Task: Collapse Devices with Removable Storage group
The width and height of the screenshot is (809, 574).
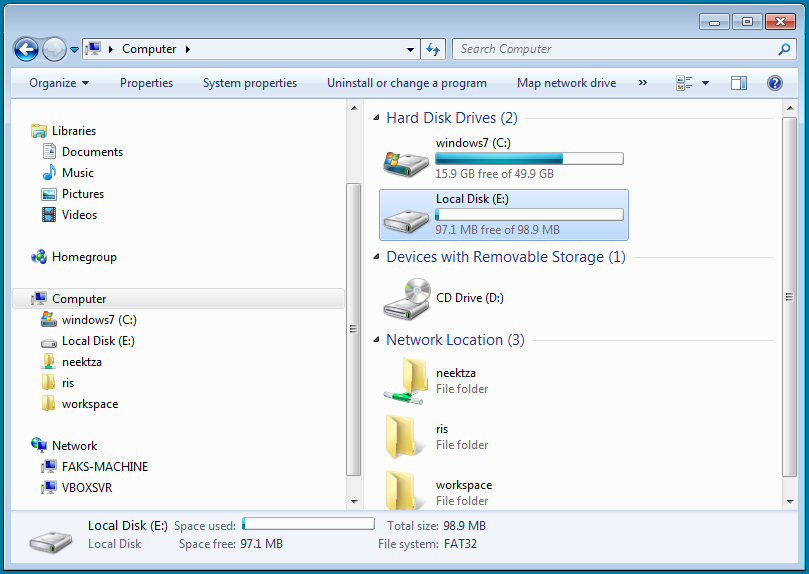Action: (x=376, y=257)
